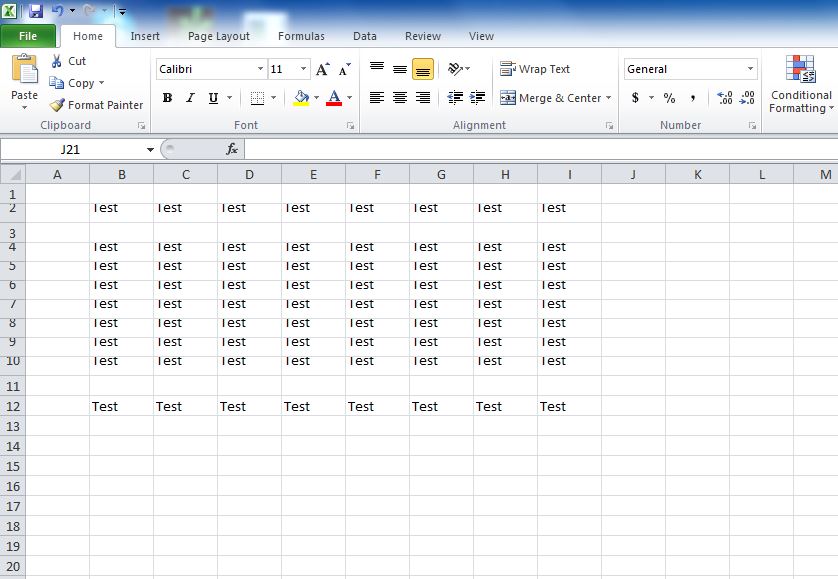This screenshot has height=579, width=838.
Task: Click the Wrap Text button
Action: point(535,69)
